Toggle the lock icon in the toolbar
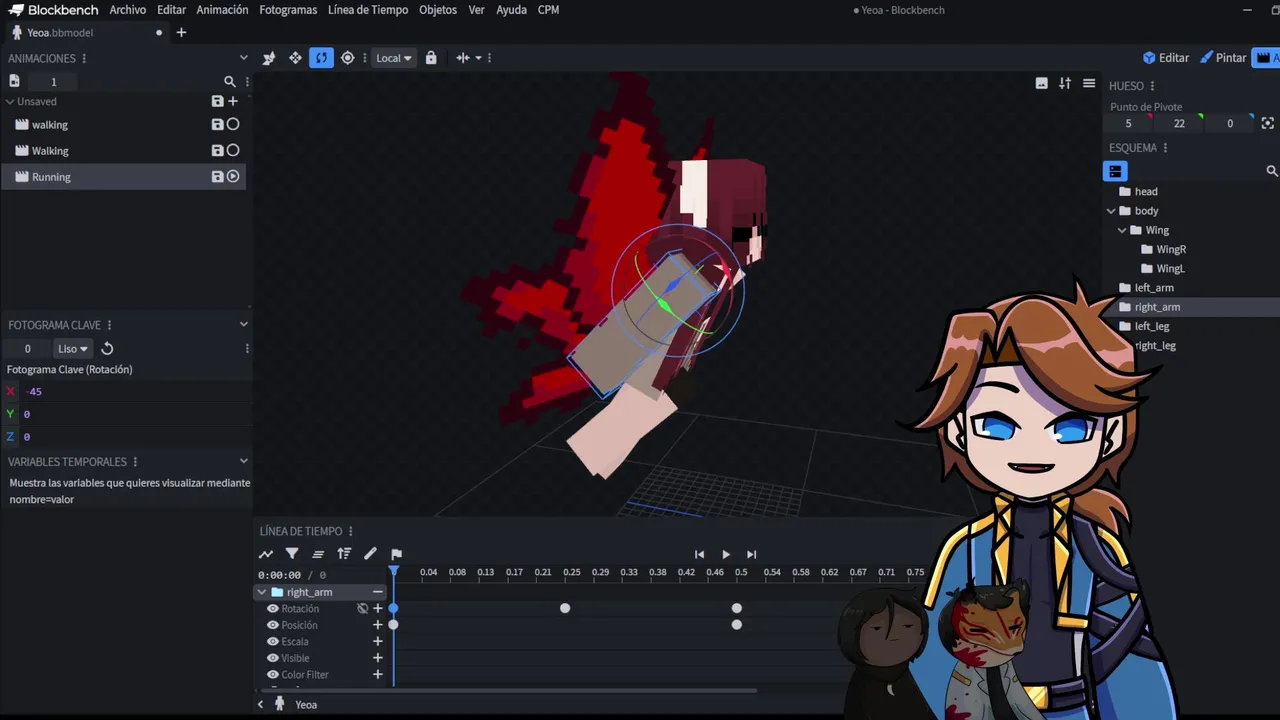This screenshot has width=1280, height=720. click(x=431, y=58)
